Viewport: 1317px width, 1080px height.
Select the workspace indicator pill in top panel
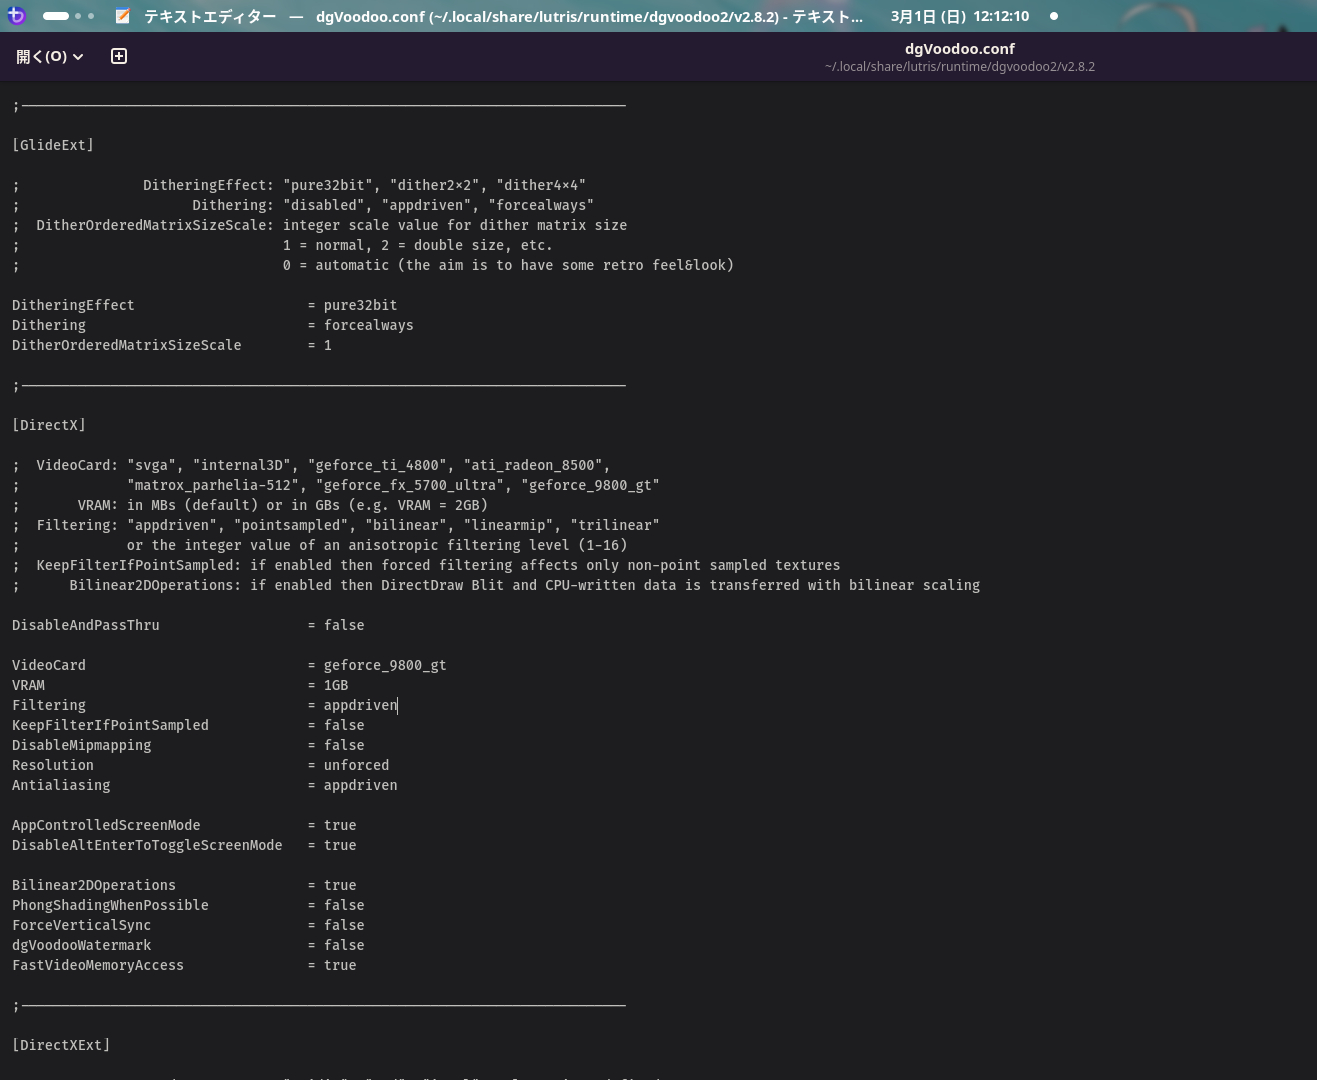click(57, 16)
